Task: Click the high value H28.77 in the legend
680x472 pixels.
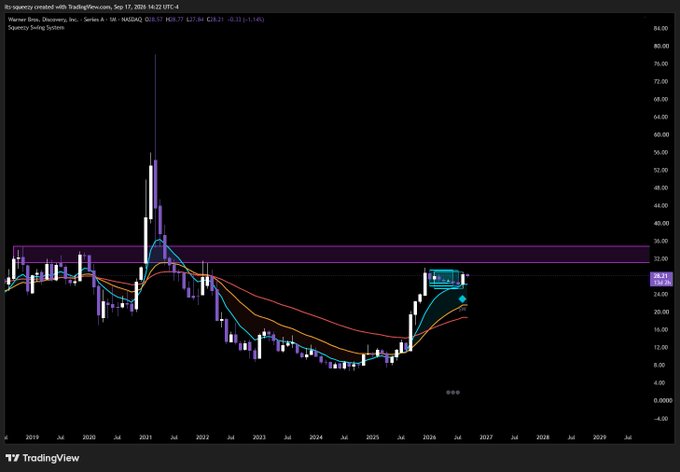Action: tap(174, 20)
